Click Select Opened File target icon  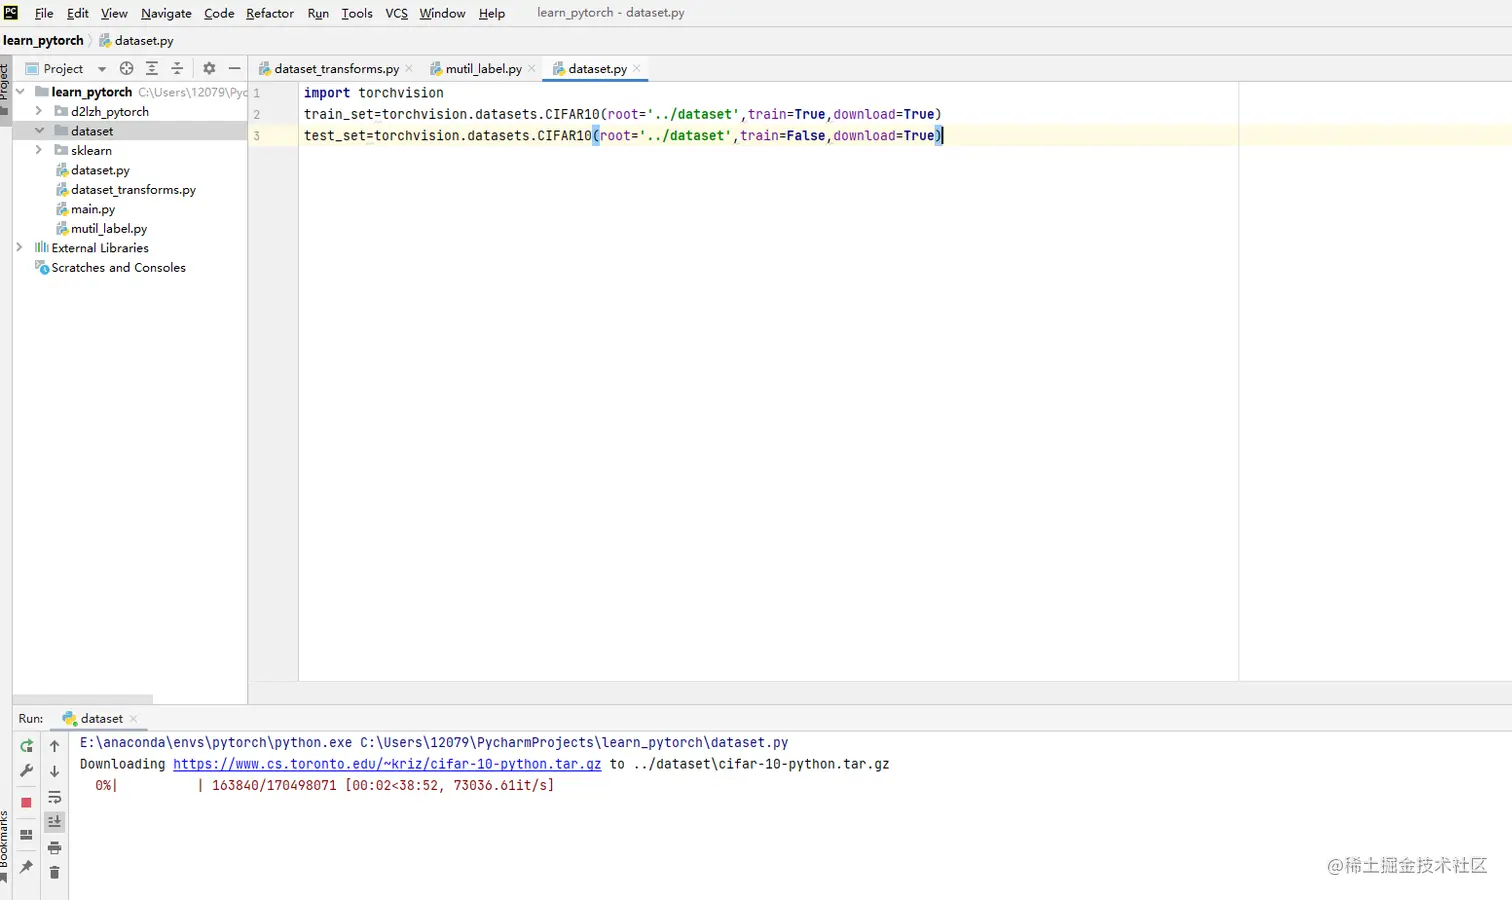click(x=126, y=68)
